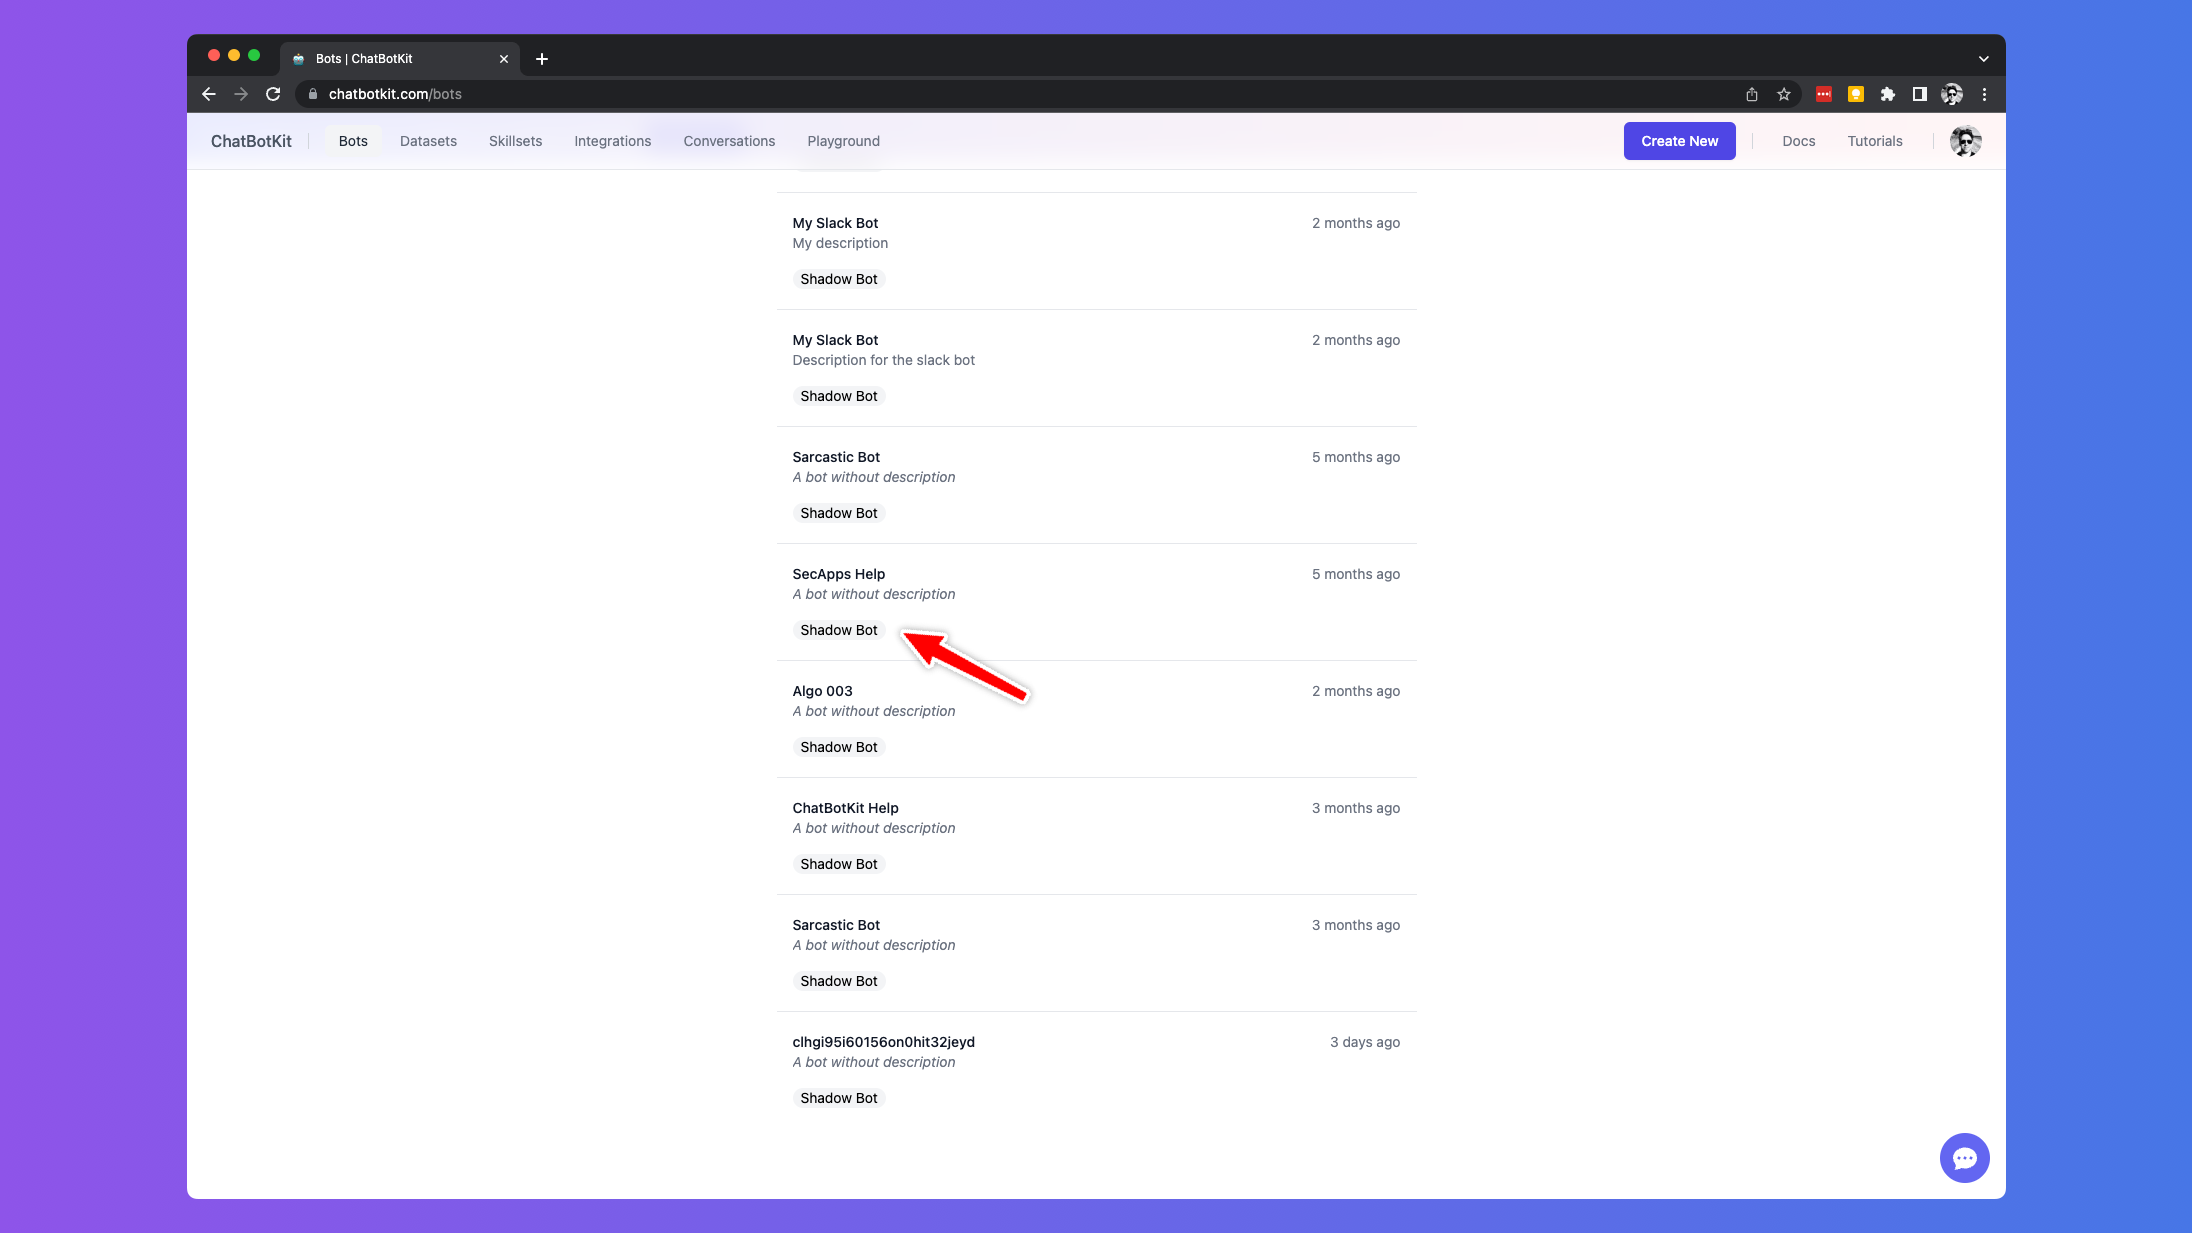Click the share page icon
The width and height of the screenshot is (2192, 1233).
(1751, 94)
